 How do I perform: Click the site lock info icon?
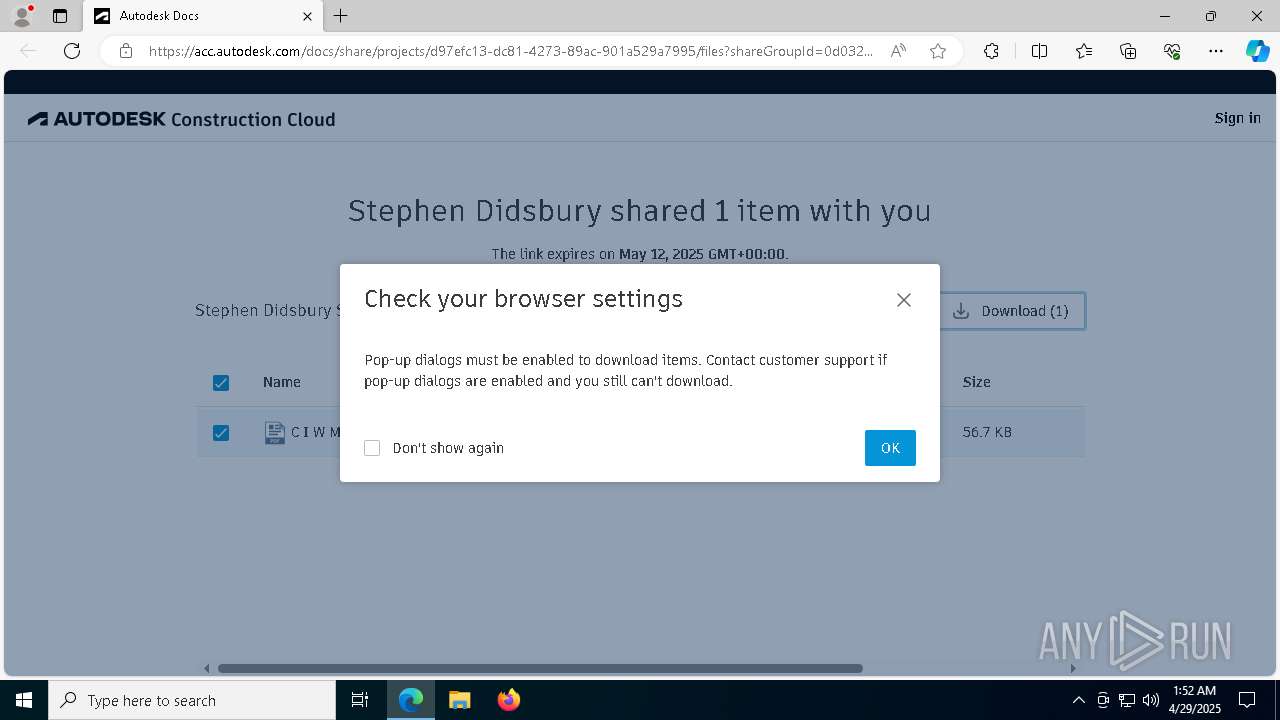click(x=126, y=51)
